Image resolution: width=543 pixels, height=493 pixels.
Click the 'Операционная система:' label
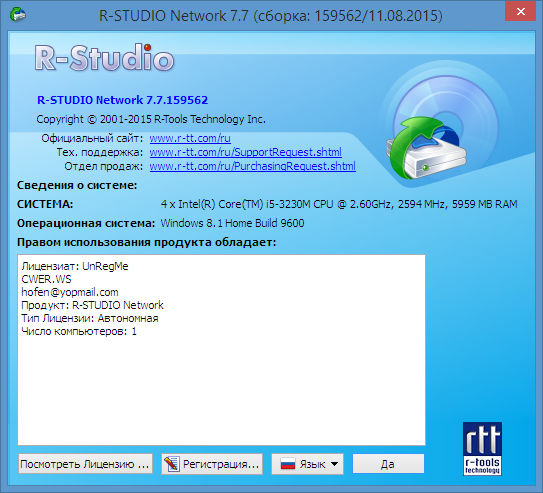pyautogui.click(x=86, y=223)
